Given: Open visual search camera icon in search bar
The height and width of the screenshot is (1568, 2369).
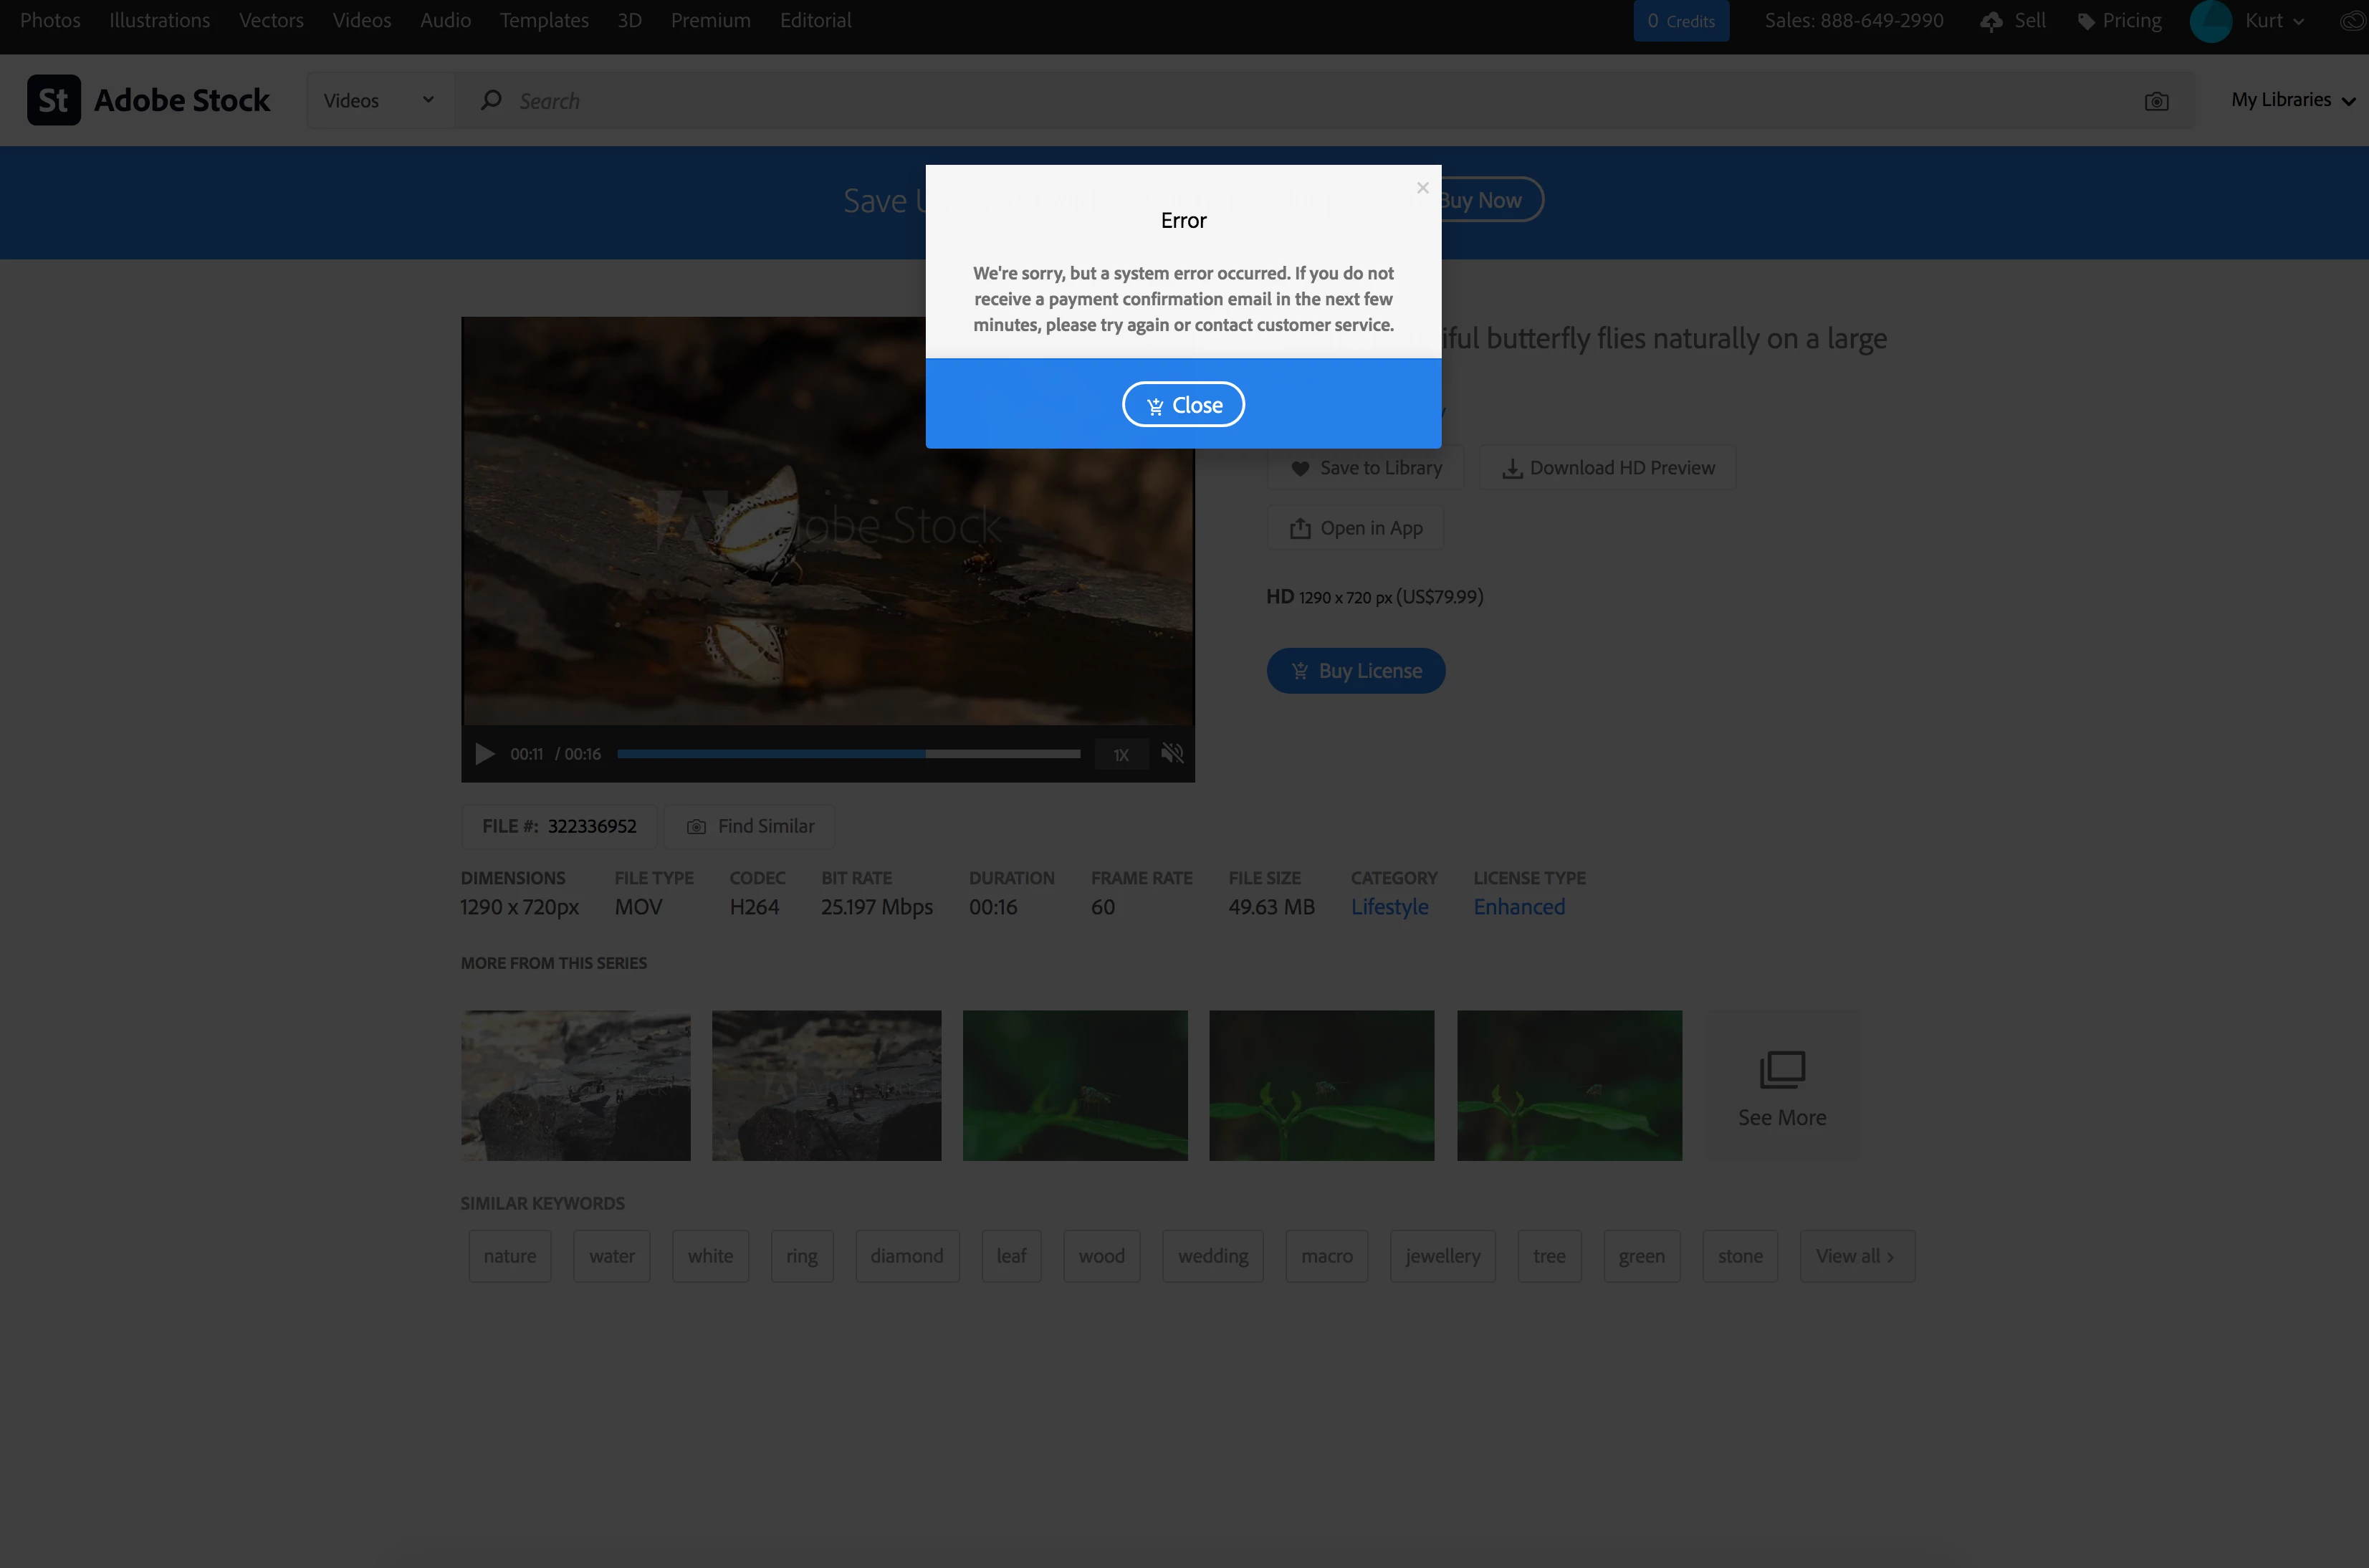Looking at the screenshot, I should pyautogui.click(x=2156, y=101).
